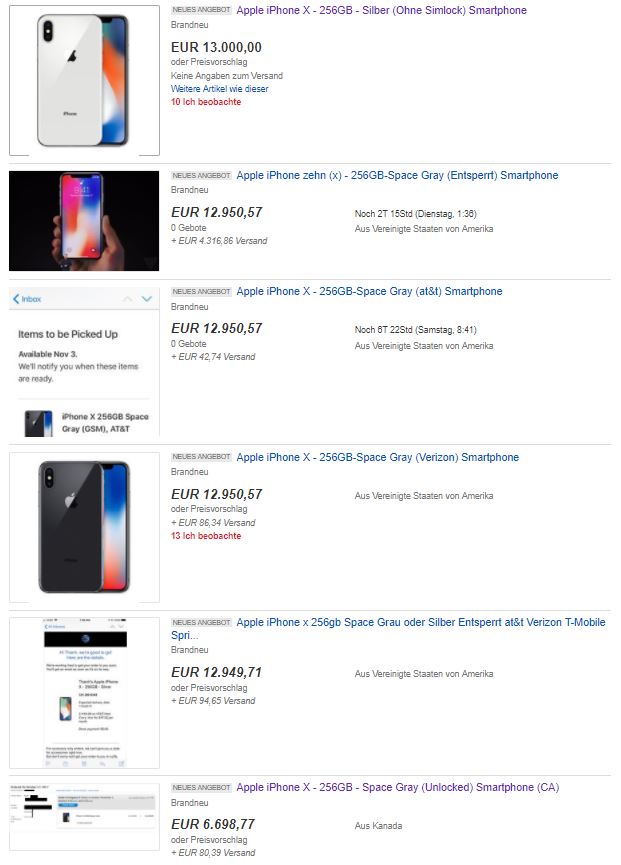Click the 'Items to be Picked Up' thumbnail
Screen dimensions: 621x865
(84, 362)
